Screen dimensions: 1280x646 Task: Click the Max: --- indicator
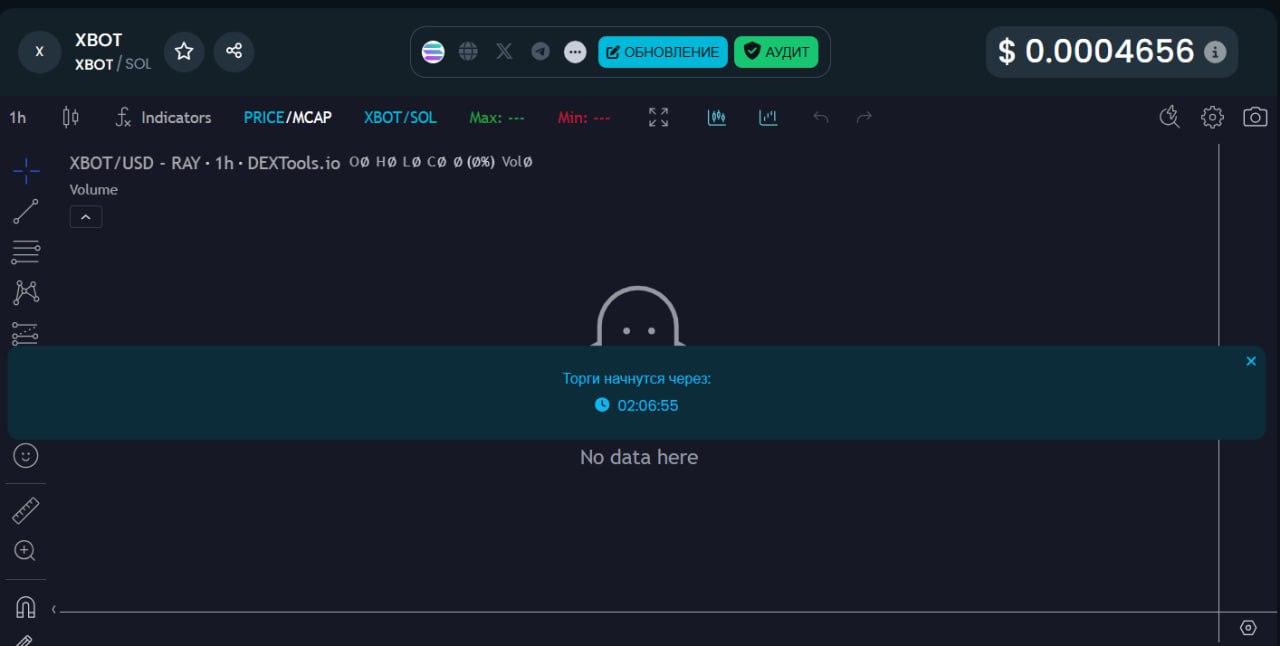click(497, 117)
